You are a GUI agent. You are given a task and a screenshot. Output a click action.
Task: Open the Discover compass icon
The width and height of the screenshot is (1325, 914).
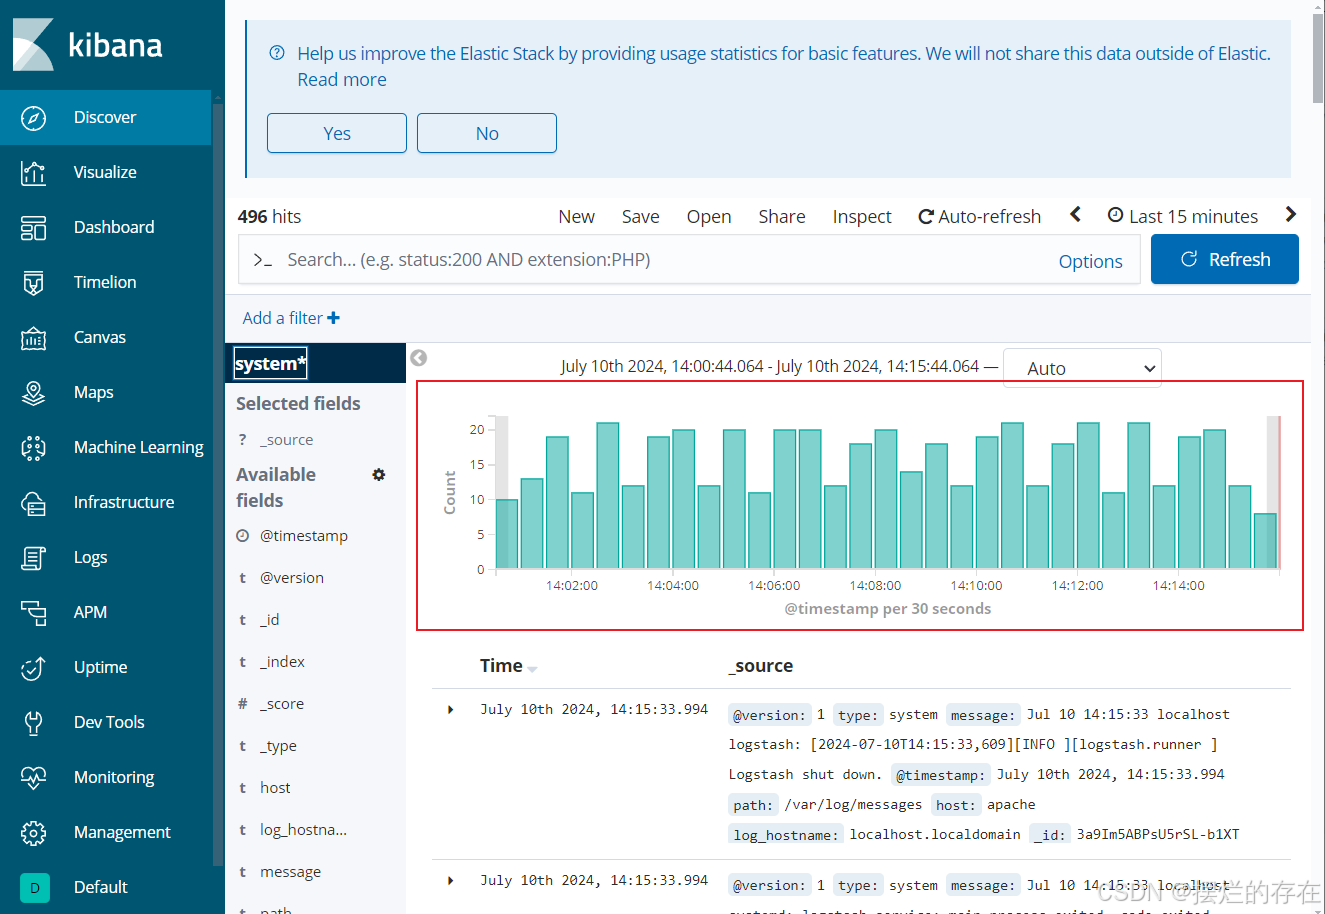33,118
